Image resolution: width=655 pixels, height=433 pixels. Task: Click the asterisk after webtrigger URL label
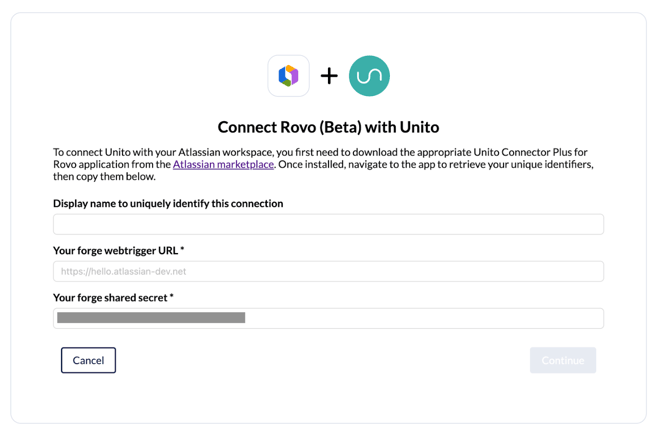click(x=182, y=250)
